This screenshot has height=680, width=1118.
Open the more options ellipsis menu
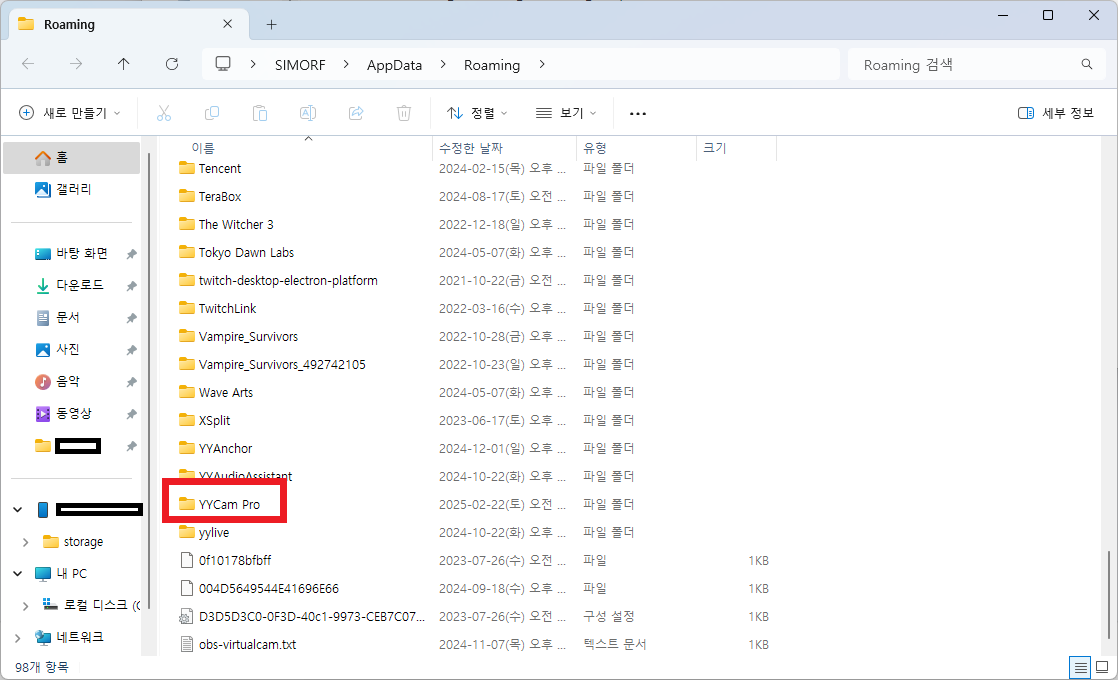pos(638,113)
